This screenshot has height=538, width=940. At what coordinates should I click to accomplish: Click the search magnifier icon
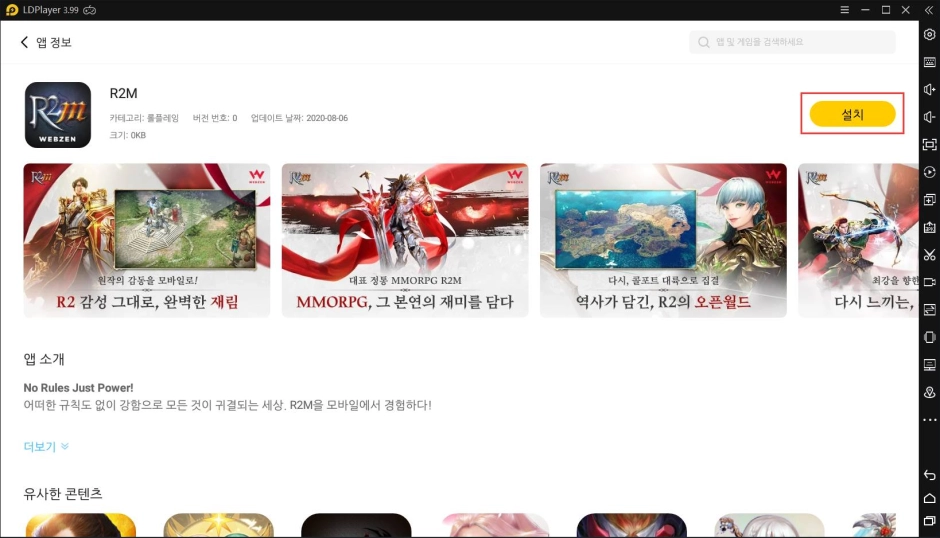[x=704, y=42]
